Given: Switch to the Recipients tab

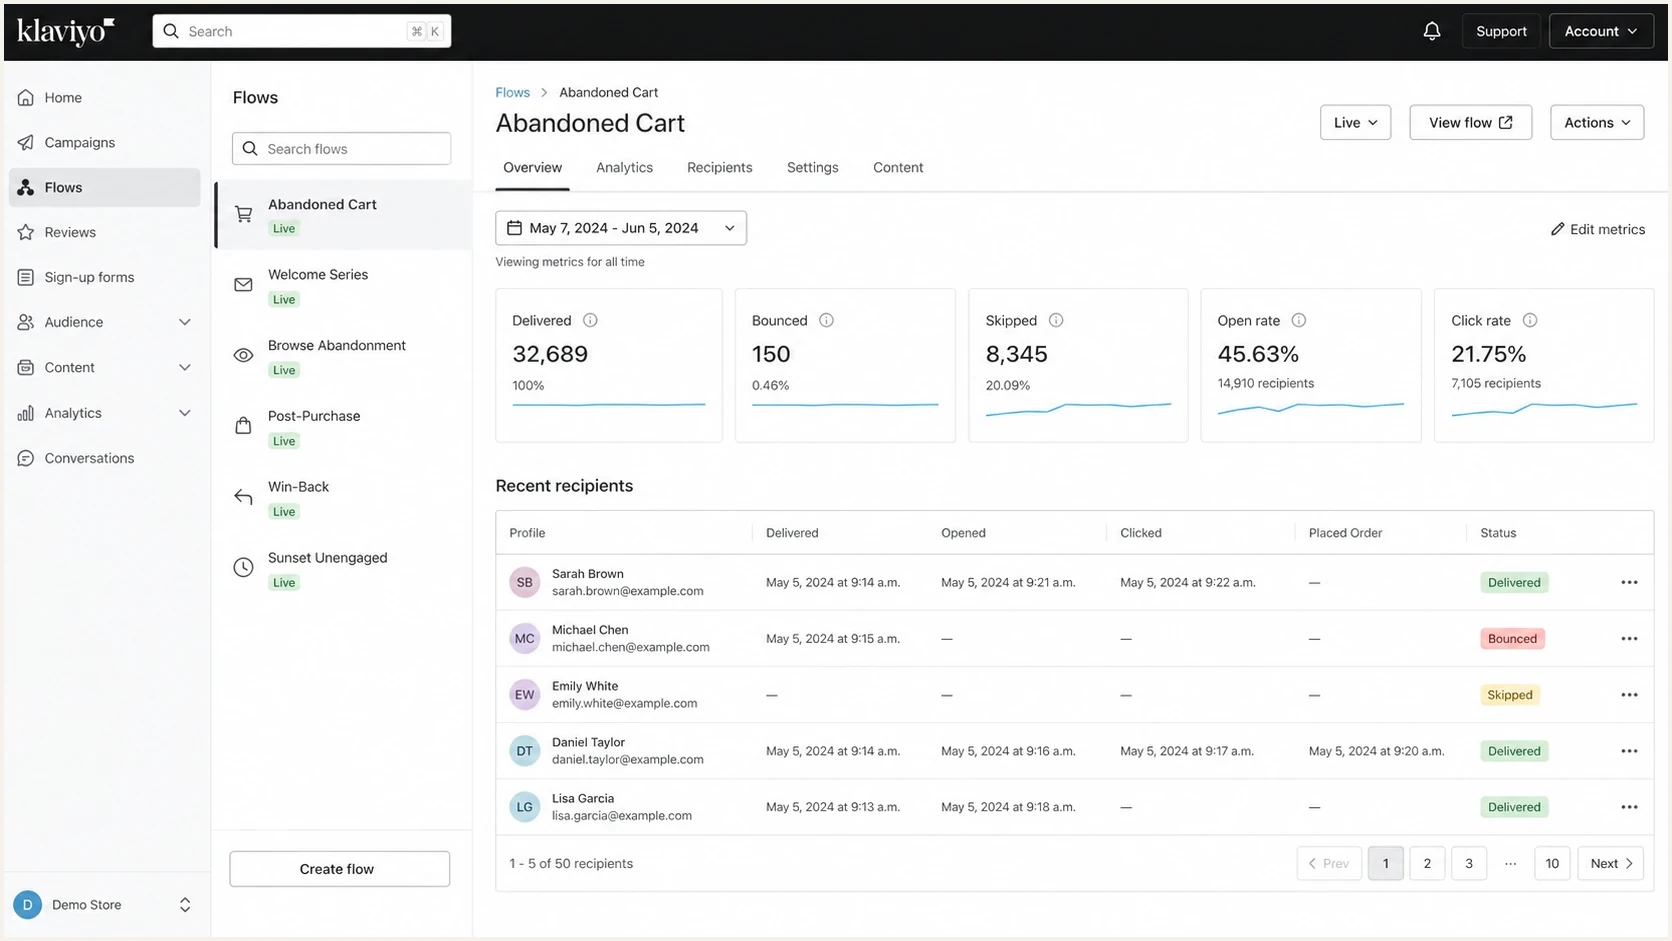Looking at the screenshot, I should tap(719, 167).
